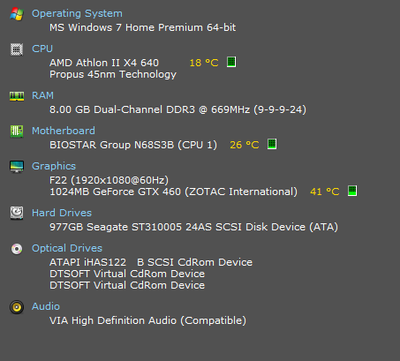This screenshot has height=361, width=400.
Task: Click the Hard Drives disk icon
Action: (17, 213)
